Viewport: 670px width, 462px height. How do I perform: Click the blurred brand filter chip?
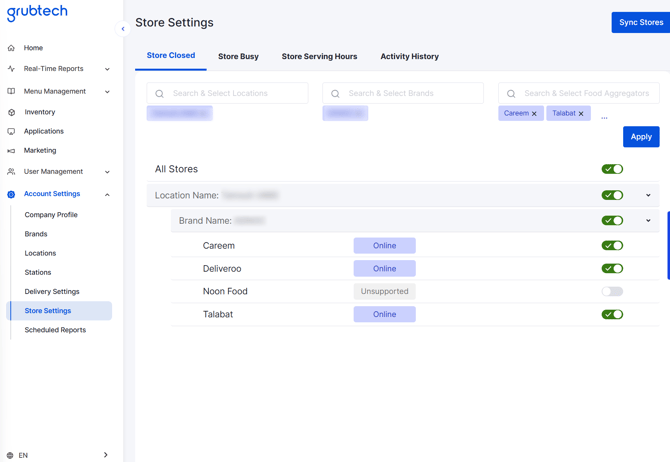tap(345, 113)
